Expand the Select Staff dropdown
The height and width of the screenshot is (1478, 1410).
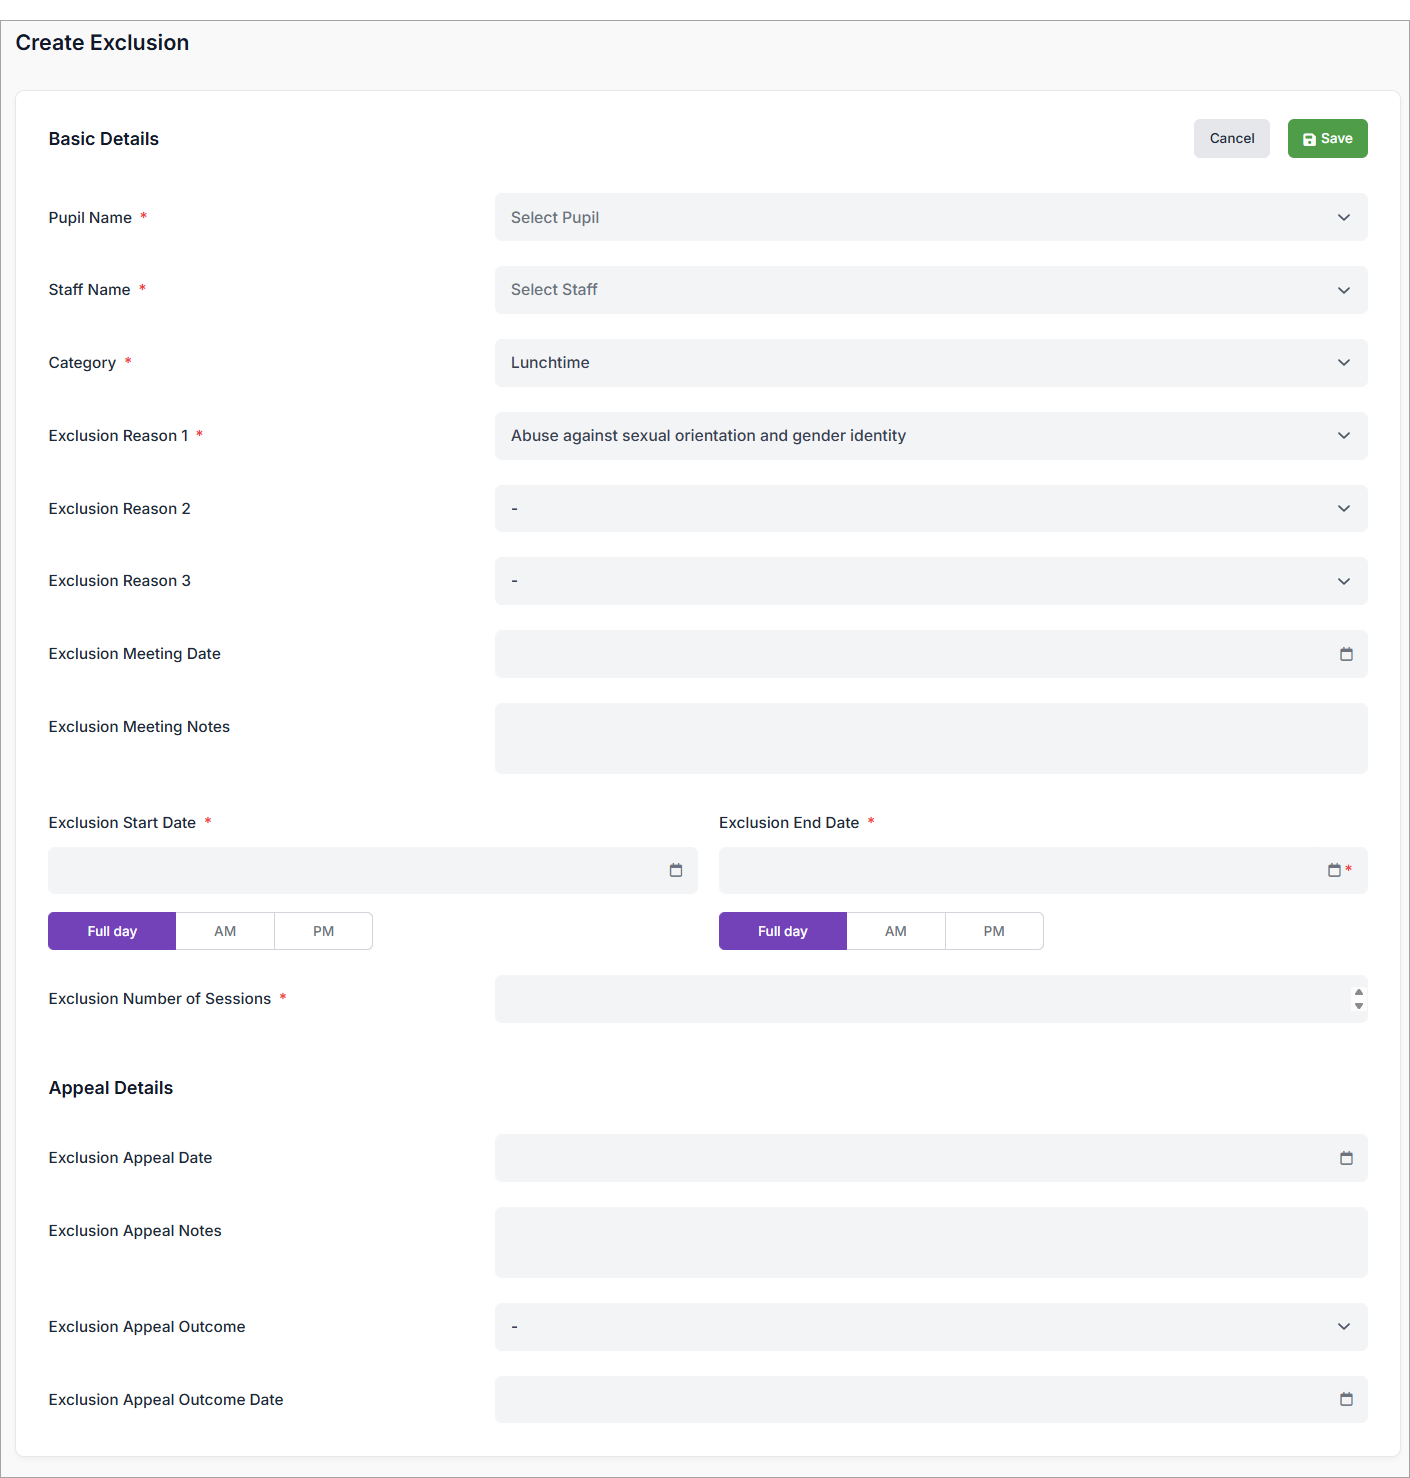[930, 290]
